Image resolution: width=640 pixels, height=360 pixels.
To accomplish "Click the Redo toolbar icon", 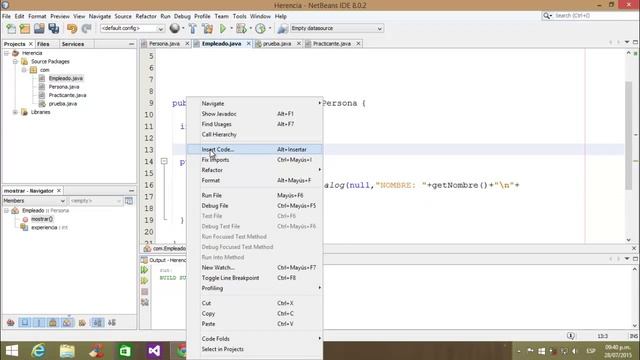I will pyautogui.click(x=87, y=29).
